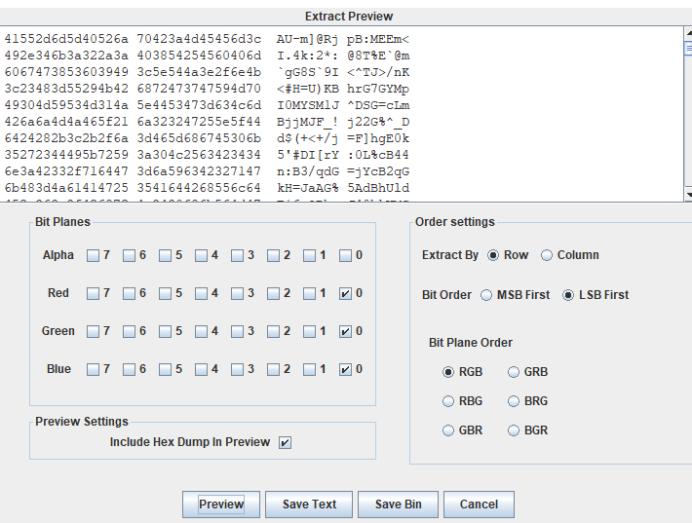This screenshot has height=523, width=692.
Task: Choose LSB First bit order
Action: (x=568, y=295)
